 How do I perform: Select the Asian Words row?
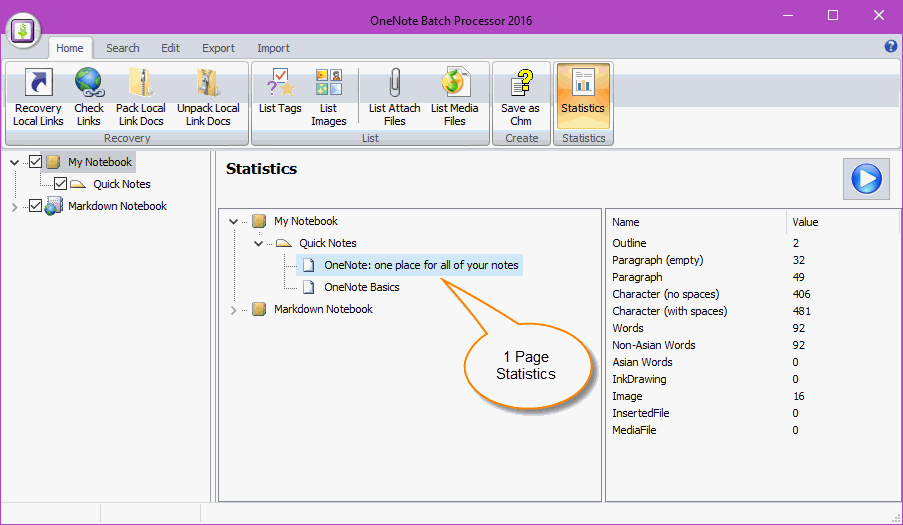(x=753, y=362)
